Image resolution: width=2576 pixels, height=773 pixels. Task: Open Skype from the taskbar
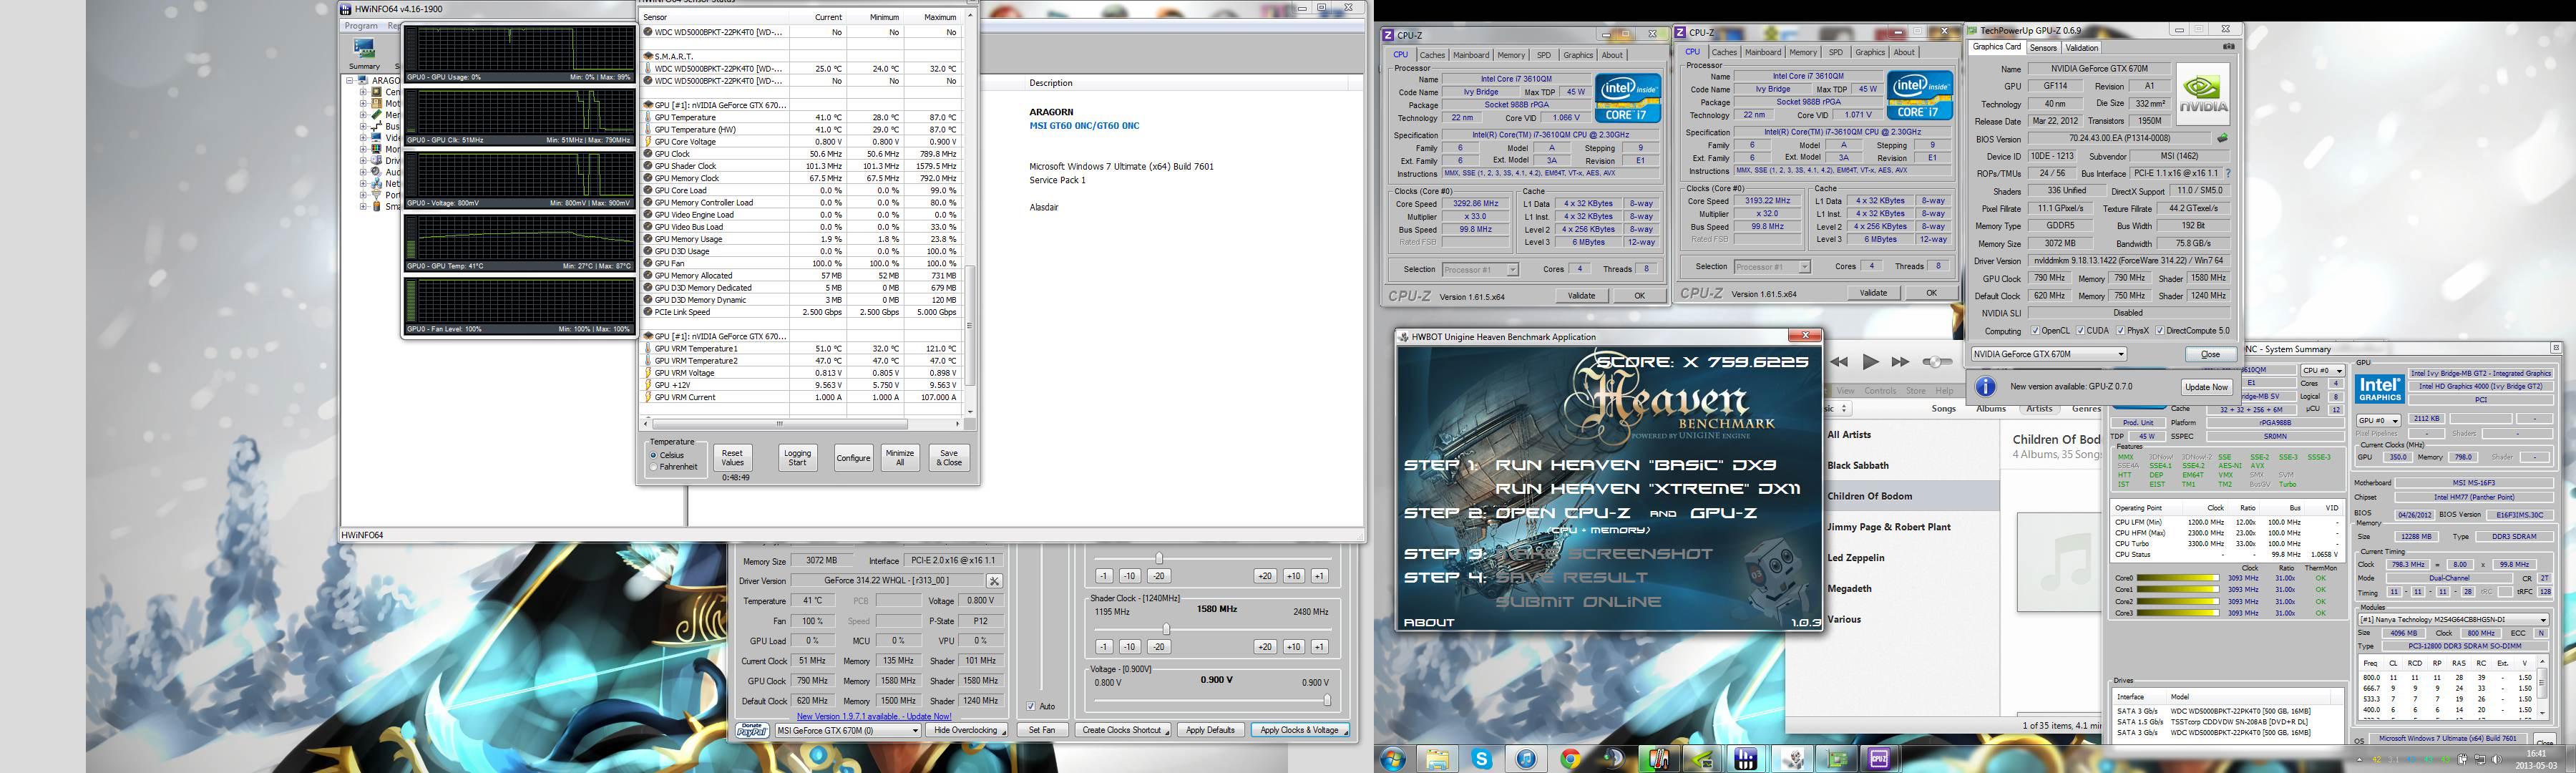coord(1481,759)
